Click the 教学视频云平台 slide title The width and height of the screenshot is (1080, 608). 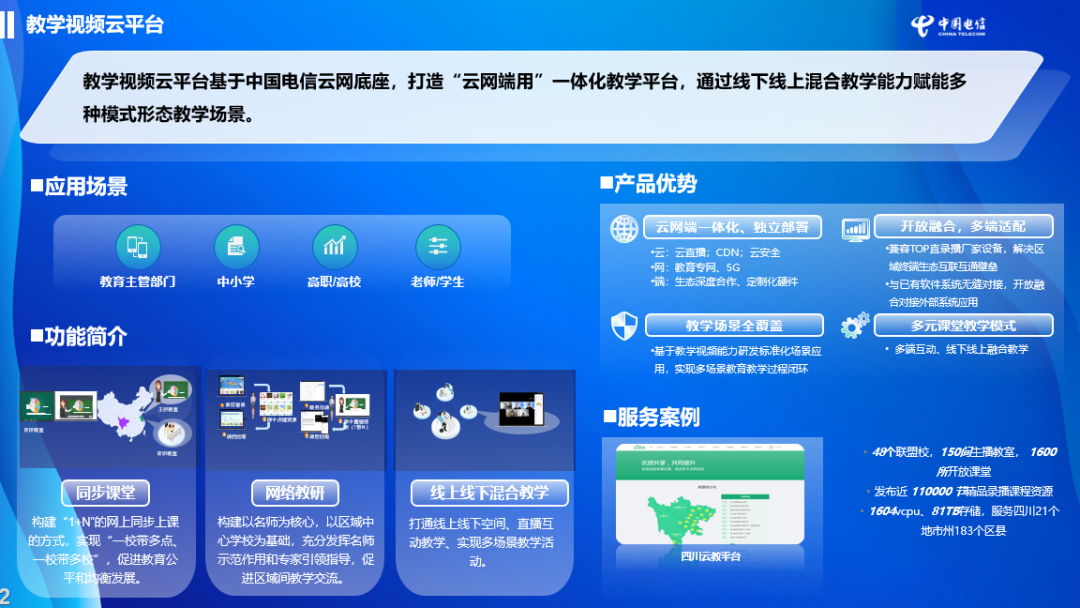point(95,25)
